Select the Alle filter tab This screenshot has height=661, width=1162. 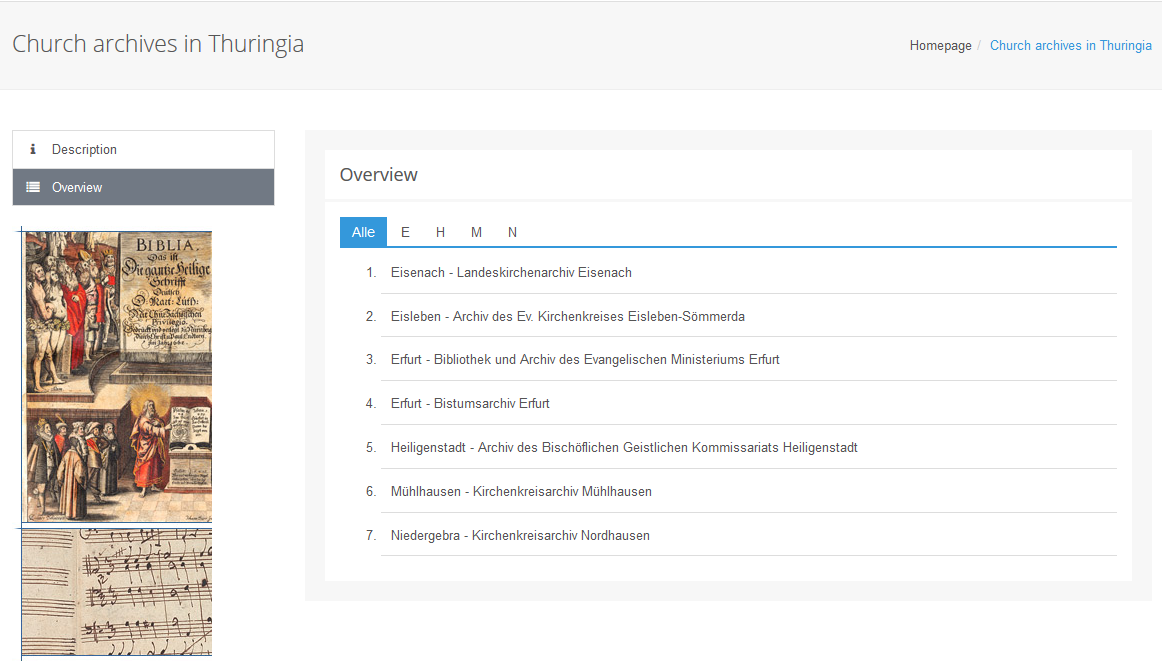click(x=363, y=232)
